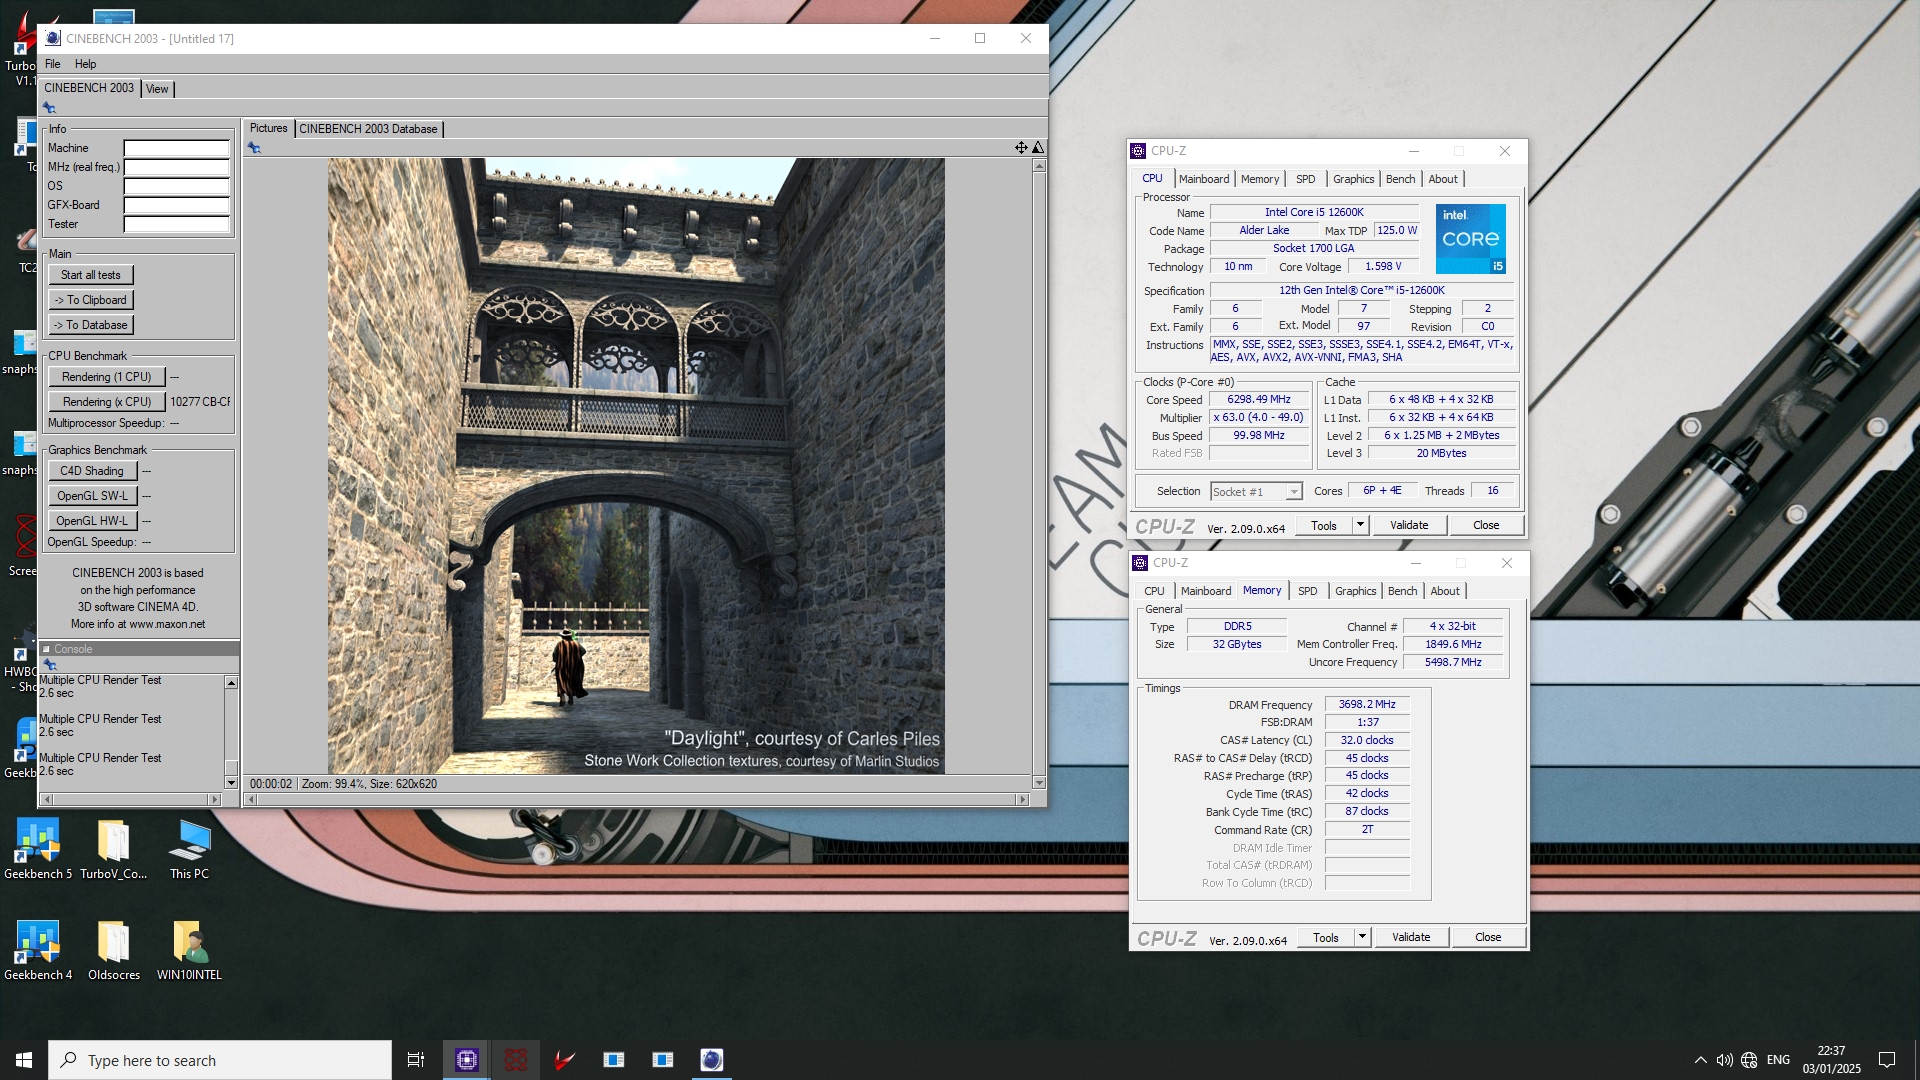Click the red taskbar app icon
This screenshot has height=1080, width=1920.
coord(516,1060)
